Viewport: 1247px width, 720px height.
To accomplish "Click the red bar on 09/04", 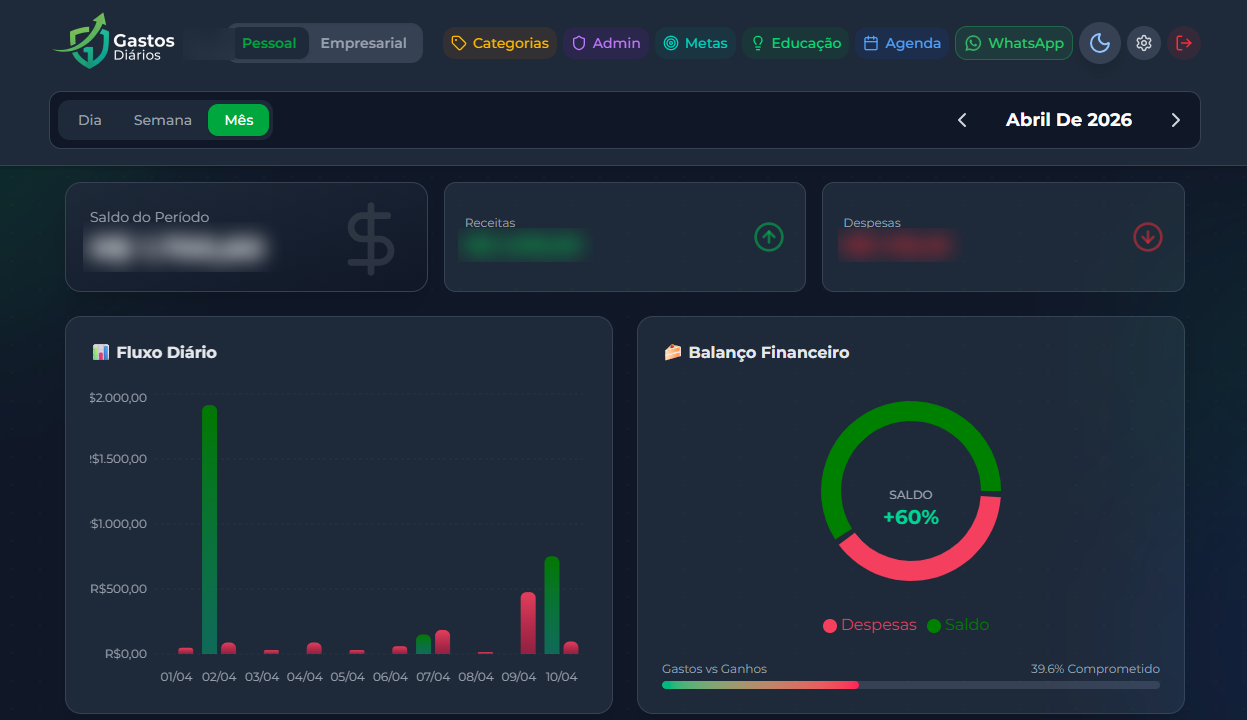I will [x=528, y=623].
